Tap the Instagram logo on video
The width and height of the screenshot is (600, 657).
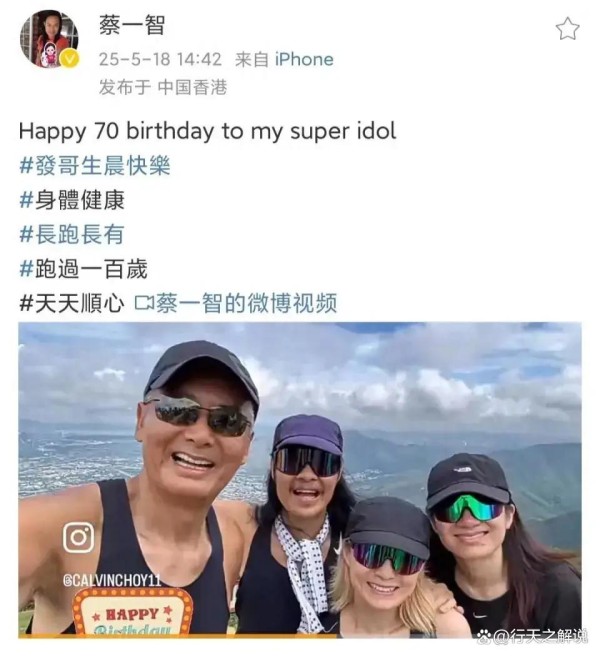[x=78, y=537]
